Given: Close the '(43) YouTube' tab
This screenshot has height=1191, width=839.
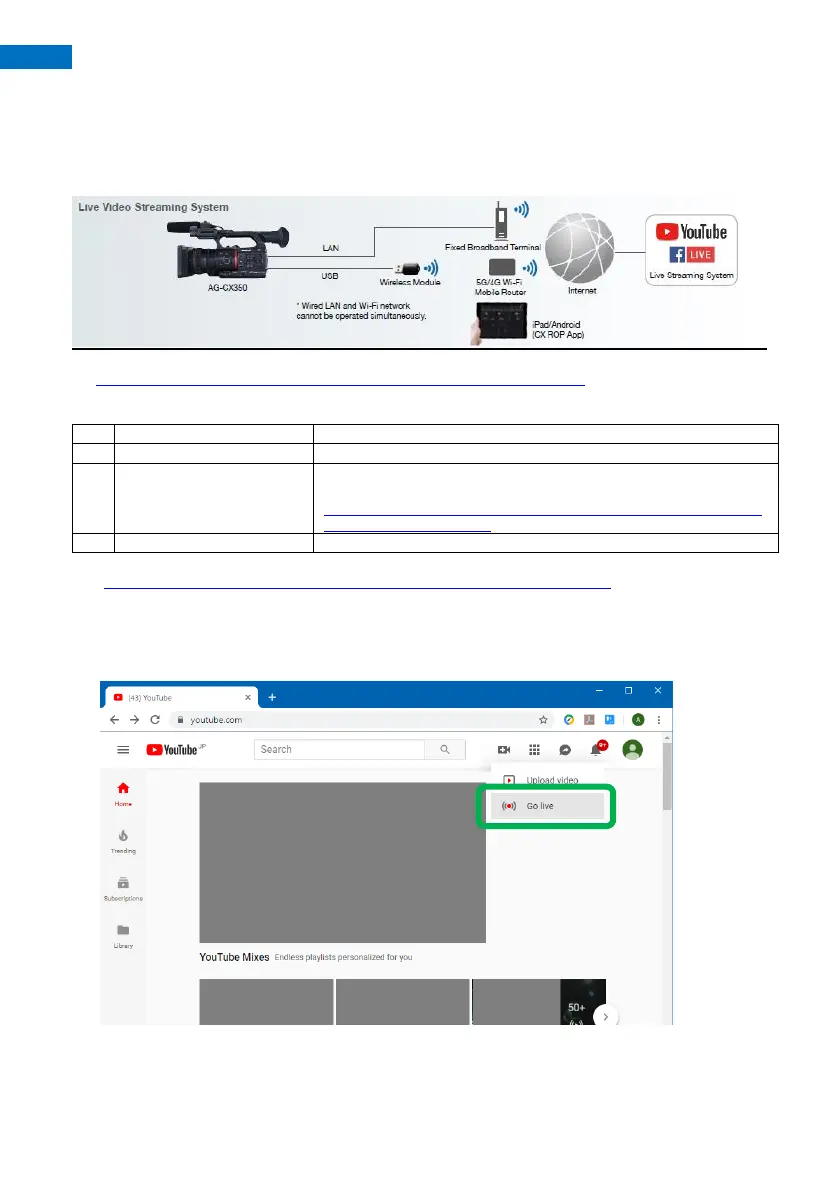Looking at the screenshot, I should pyautogui.click(x=248, y=697).
